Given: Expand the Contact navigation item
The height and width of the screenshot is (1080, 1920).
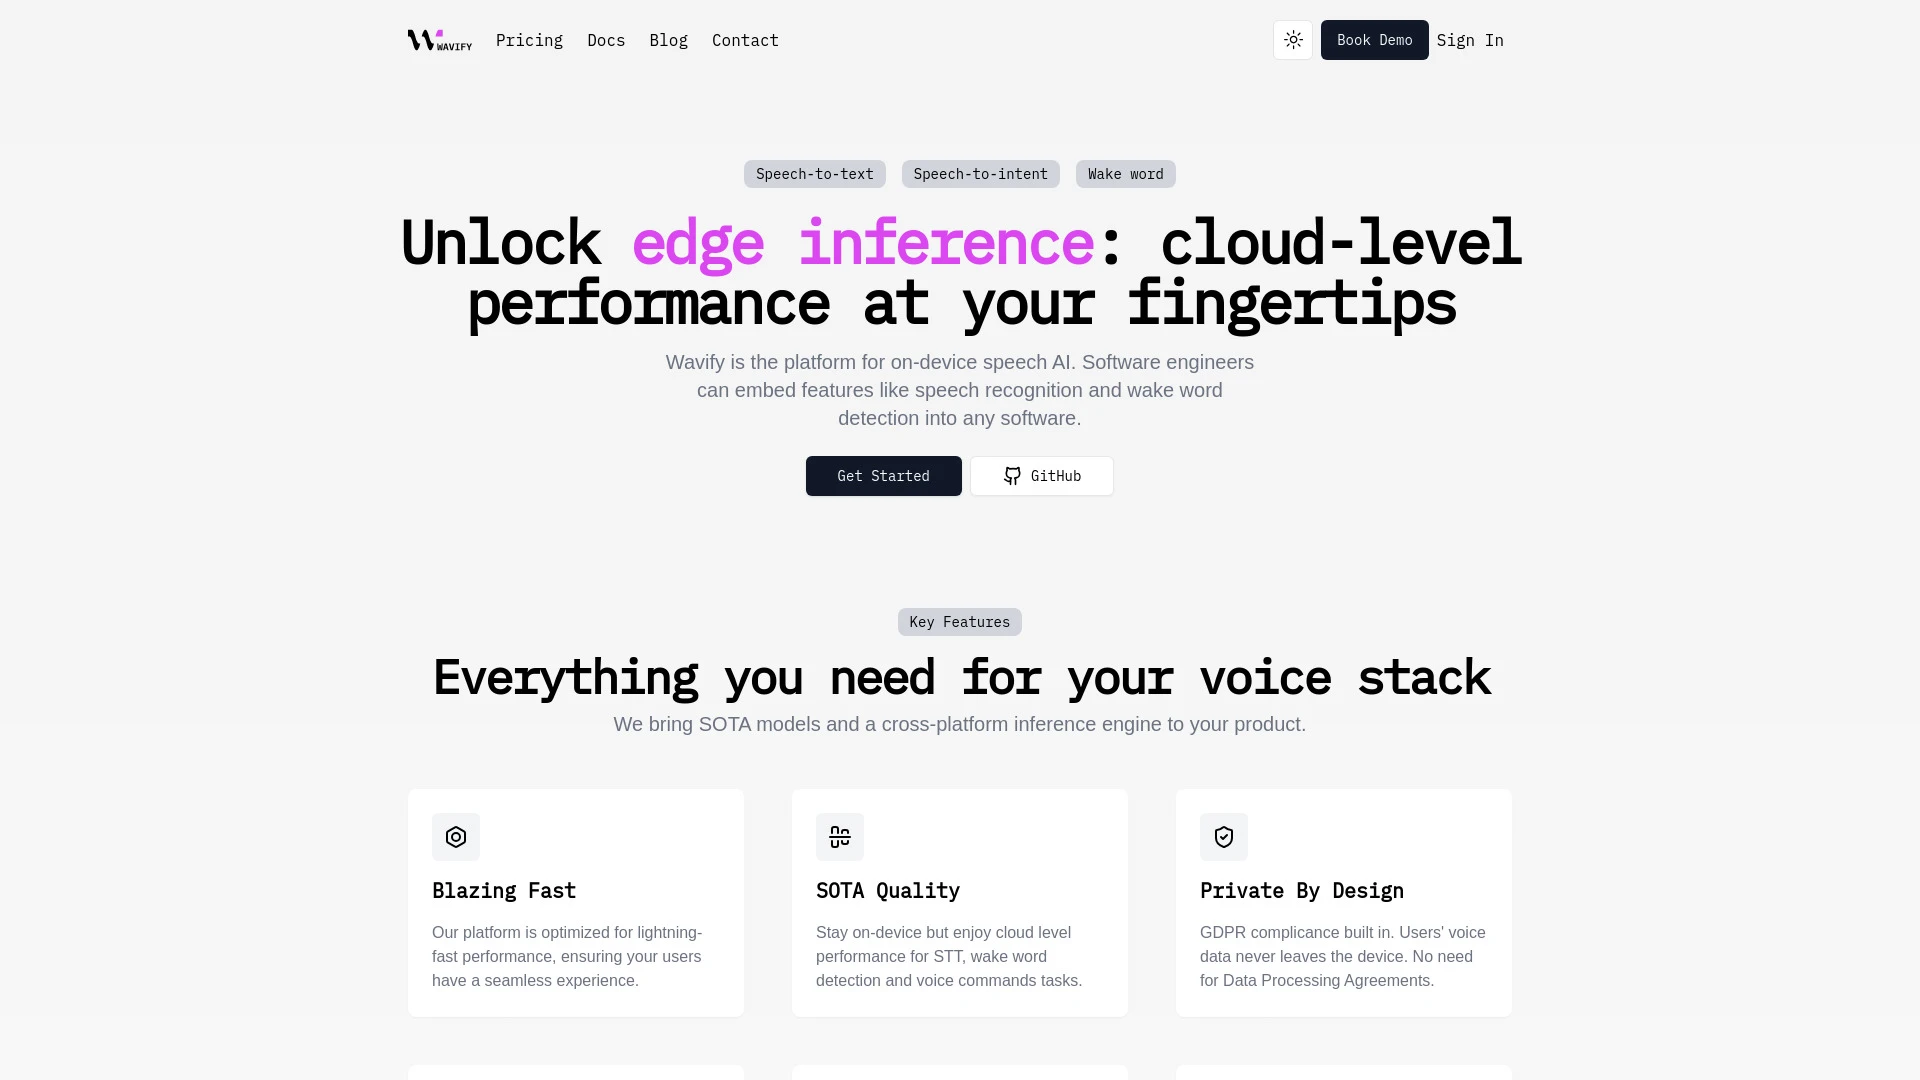Looking at the screenshot, I should [745, 40].
